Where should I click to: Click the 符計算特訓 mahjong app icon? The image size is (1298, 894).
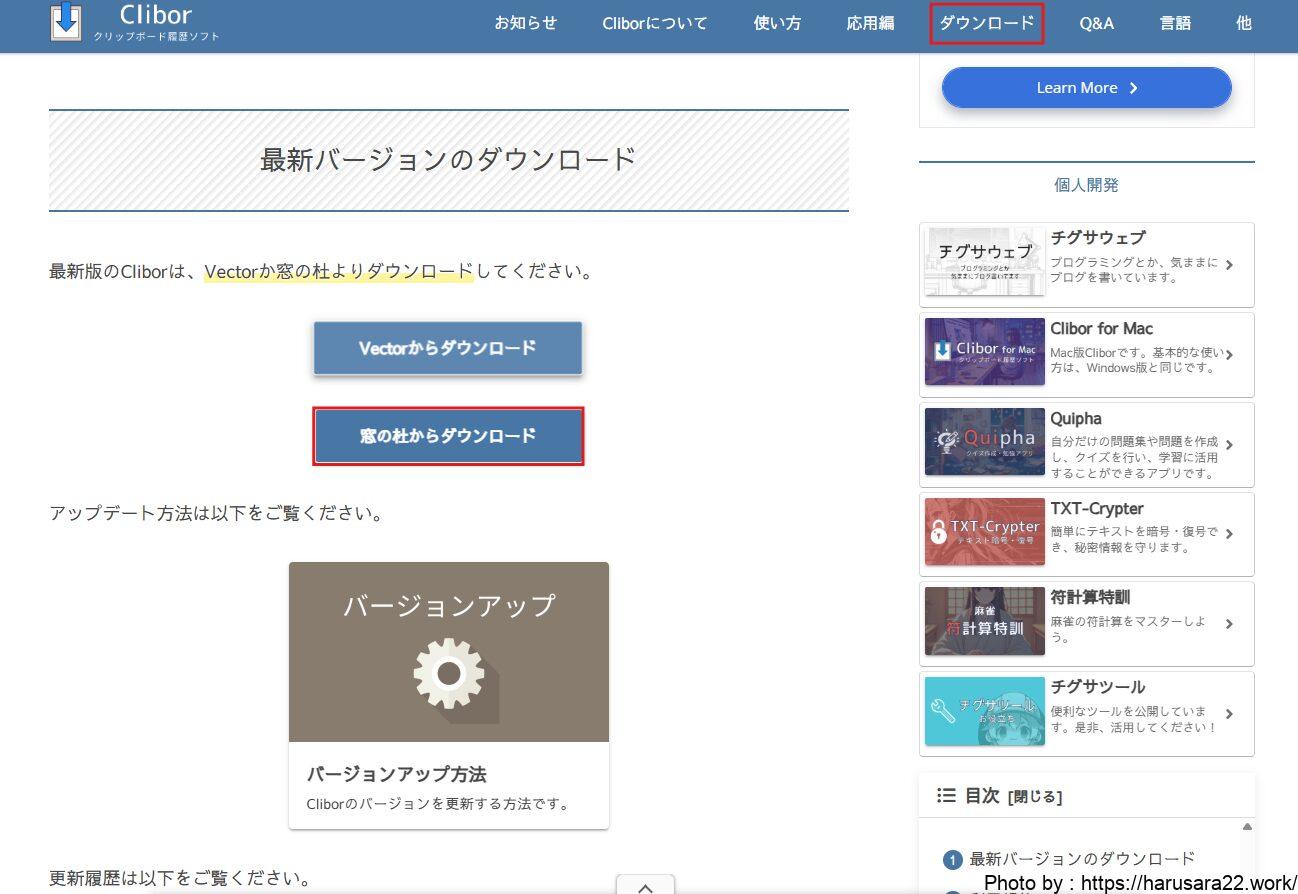(x=983, y=621)
